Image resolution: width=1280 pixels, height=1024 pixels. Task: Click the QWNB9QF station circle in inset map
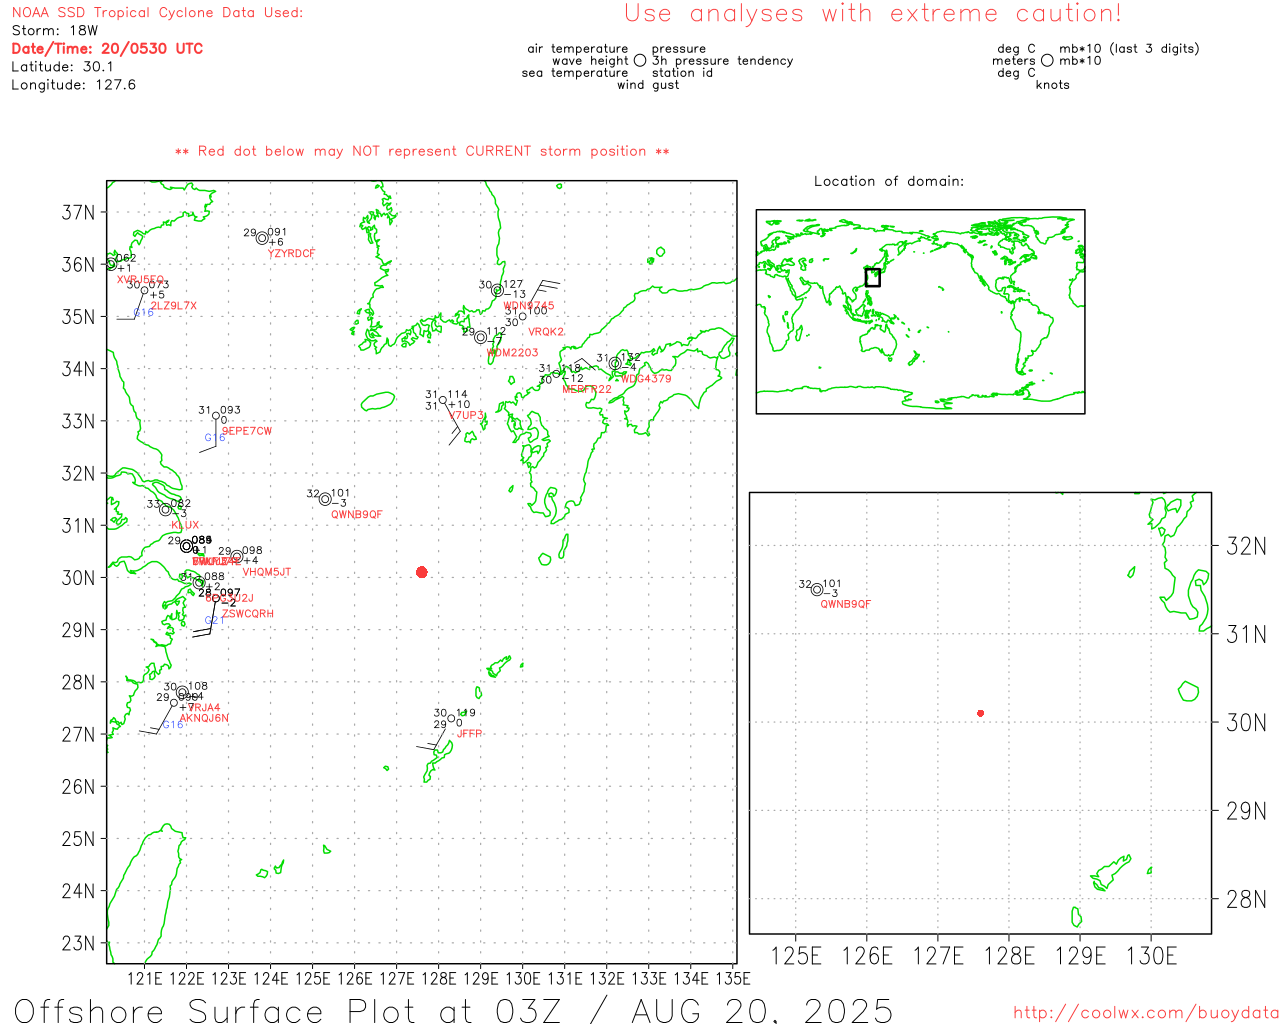[817, 589]
